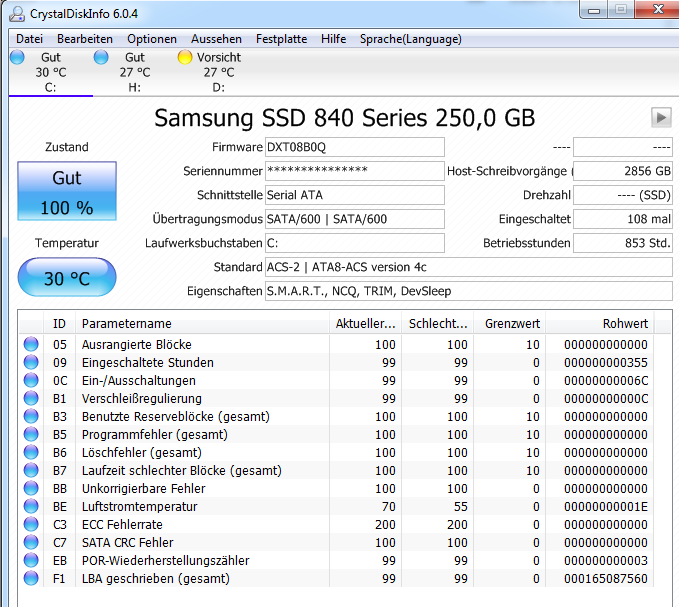679x607 pixels.
Task: Select the yellow Vorsicht orb for drive D:
Action: tap(185, 57)
